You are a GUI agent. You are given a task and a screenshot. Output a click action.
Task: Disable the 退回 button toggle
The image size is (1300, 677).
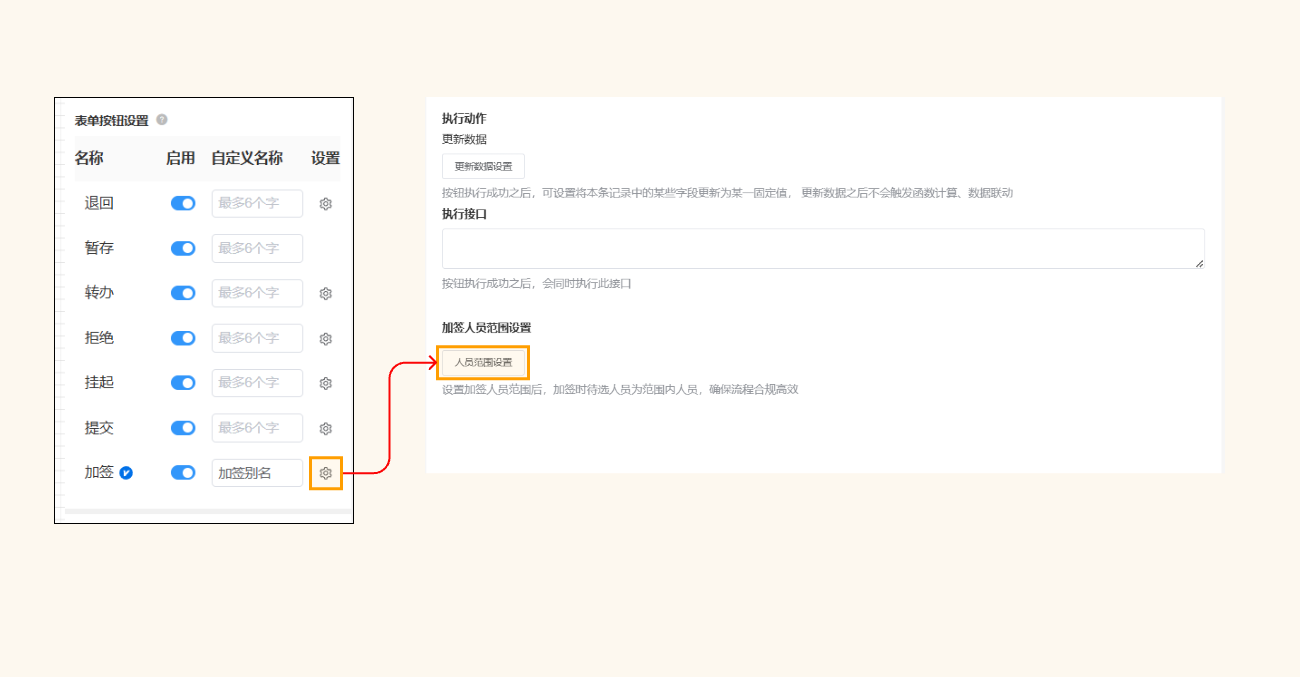point(183,203)
